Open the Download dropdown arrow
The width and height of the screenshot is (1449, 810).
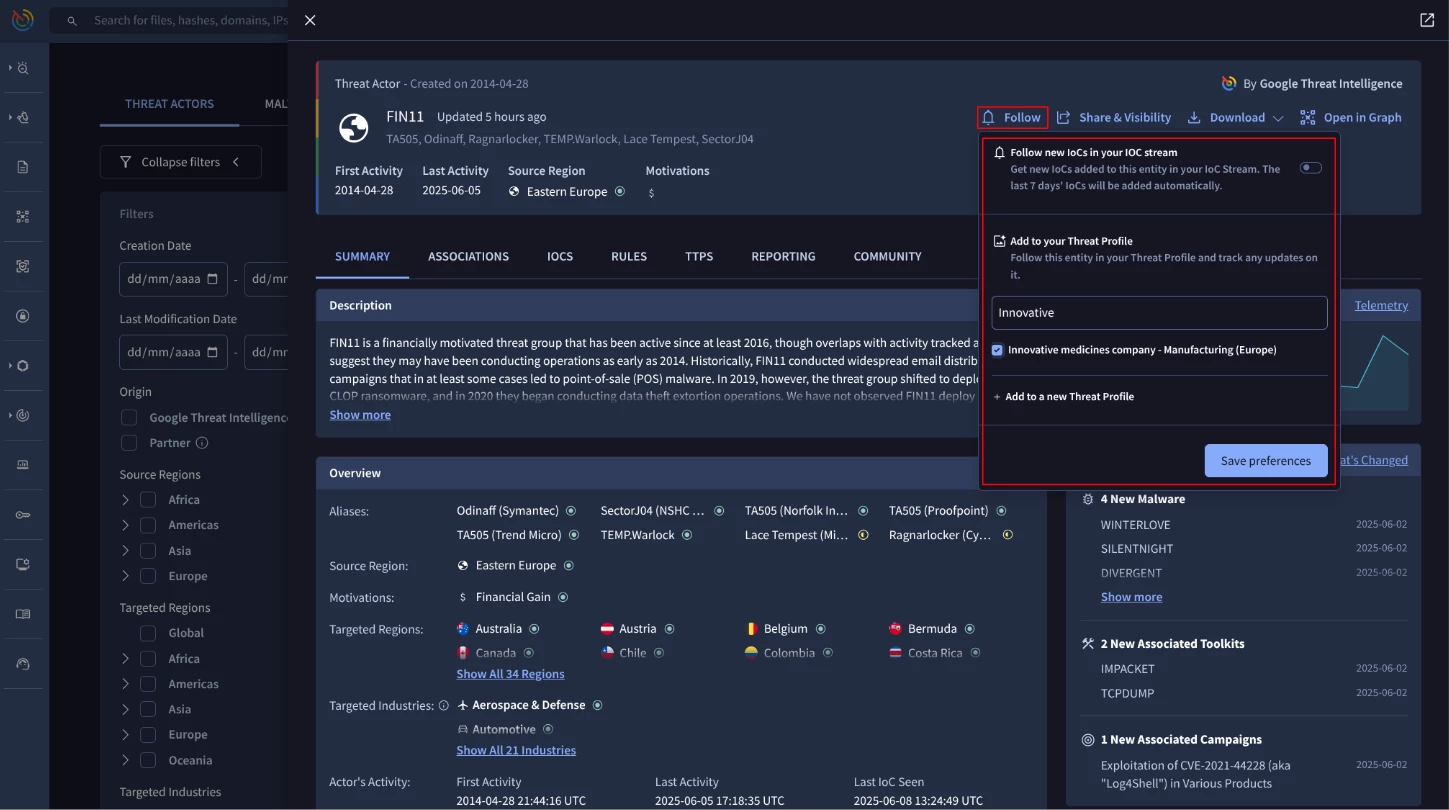pyautogui.click(x=1278, y=118)
